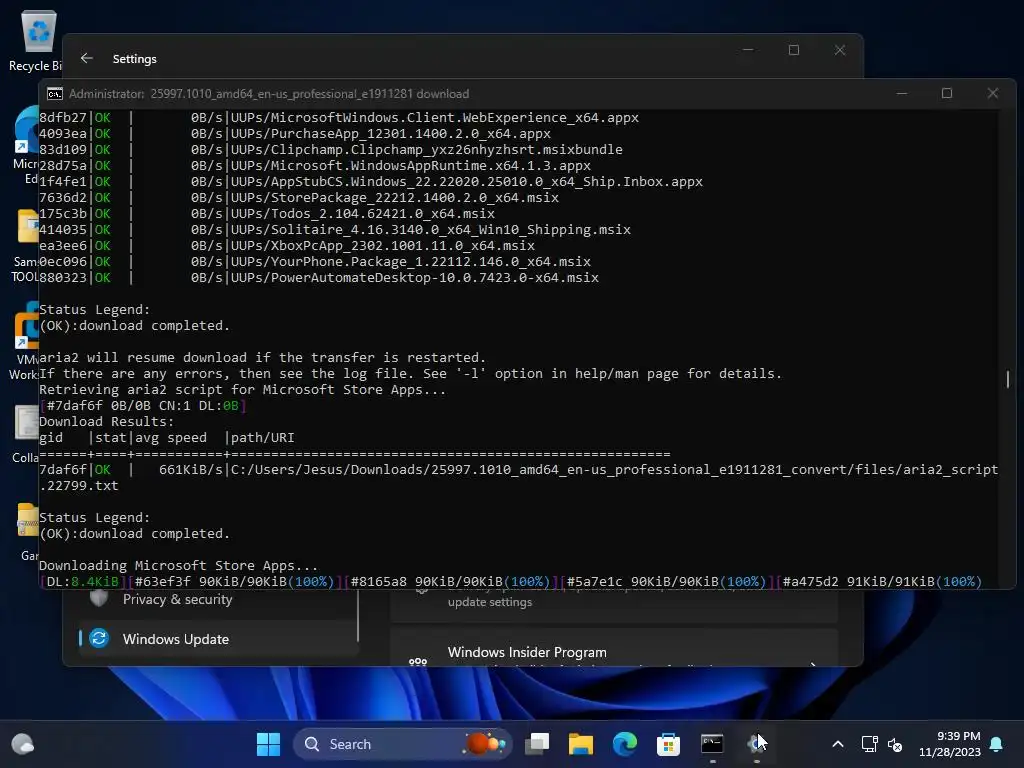Switch to the Settings taskbar icon
The height and width of the screenshot is (768, 1024).
(756, 744)
